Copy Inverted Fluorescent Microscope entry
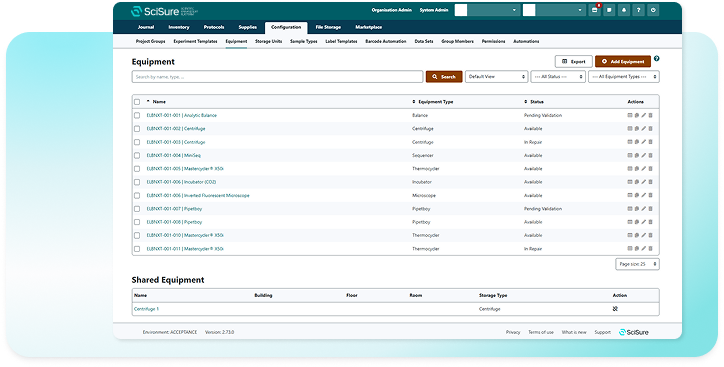The image size is (724, 367). [637, 195]
